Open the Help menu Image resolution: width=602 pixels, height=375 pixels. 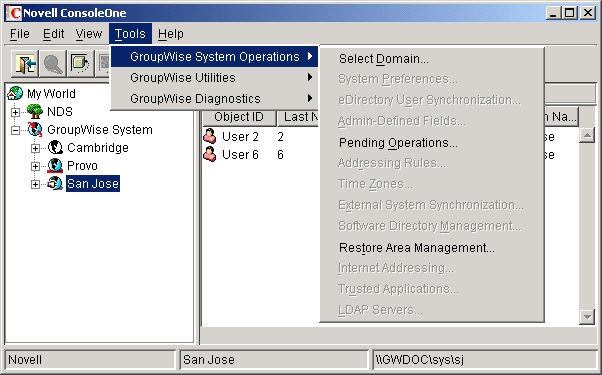pos(171,34)
